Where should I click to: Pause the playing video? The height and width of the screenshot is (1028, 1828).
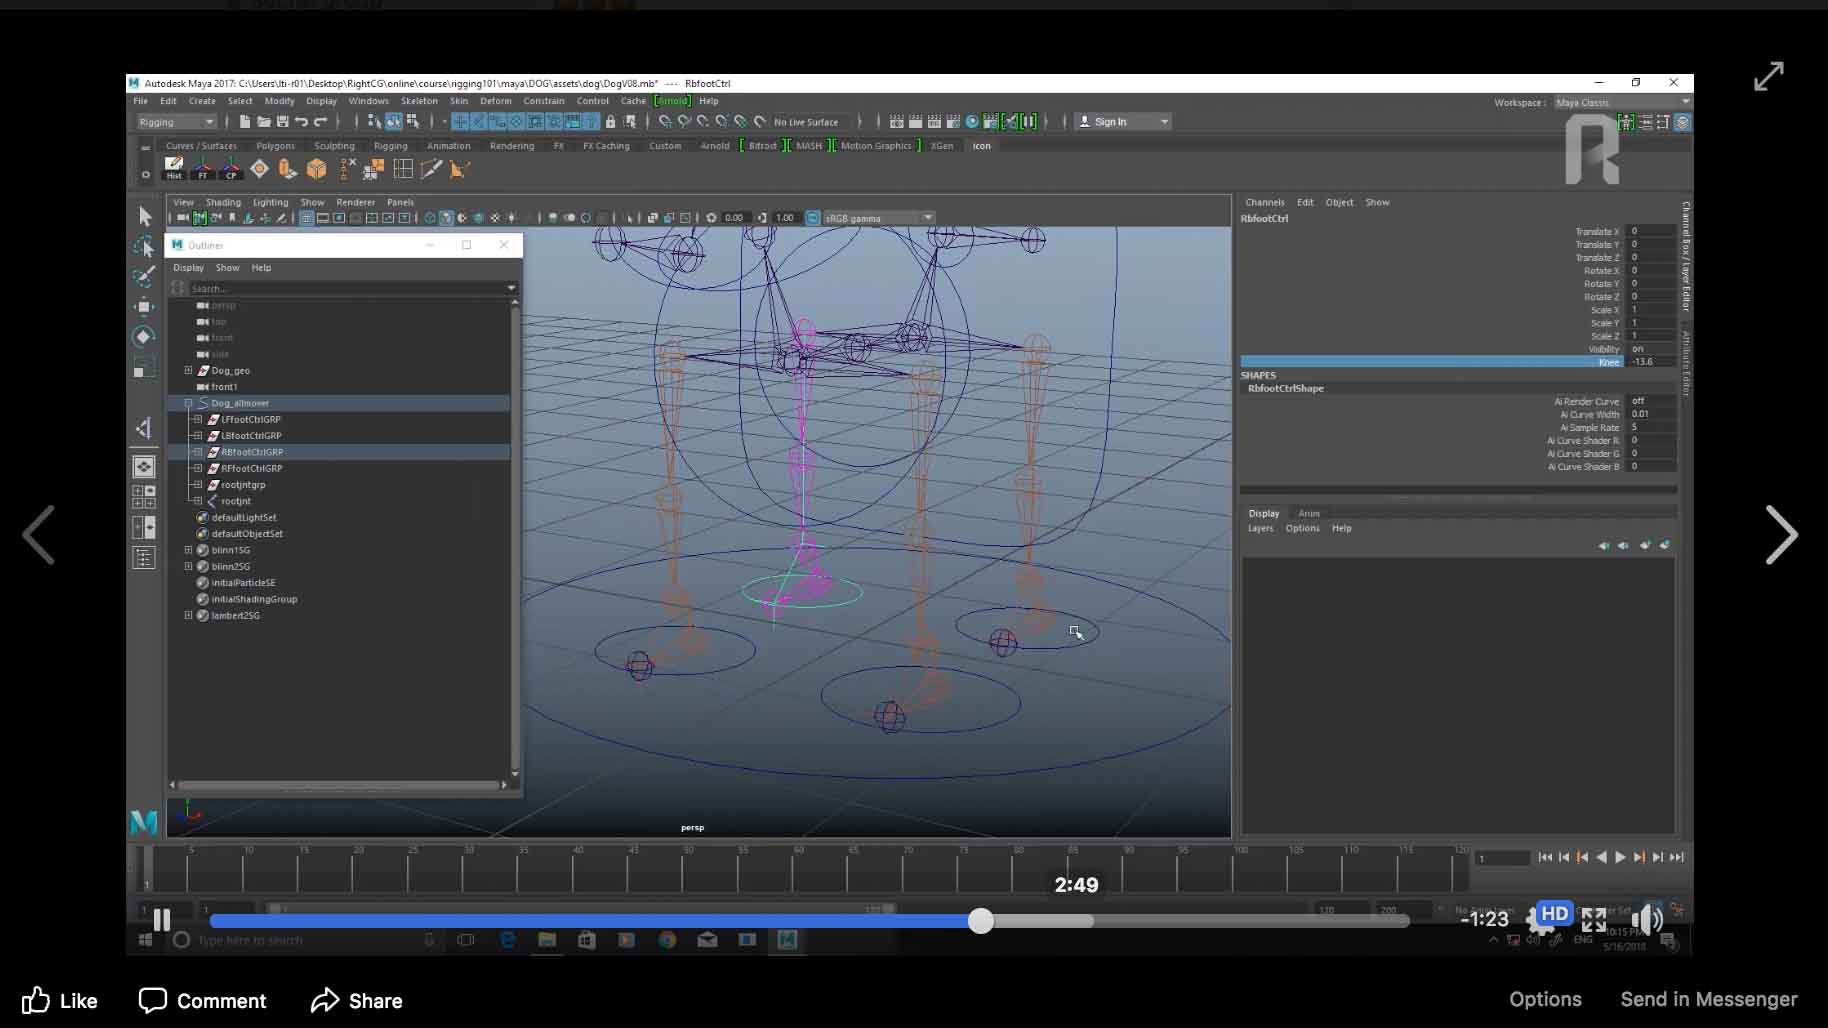tap(162, 919)
